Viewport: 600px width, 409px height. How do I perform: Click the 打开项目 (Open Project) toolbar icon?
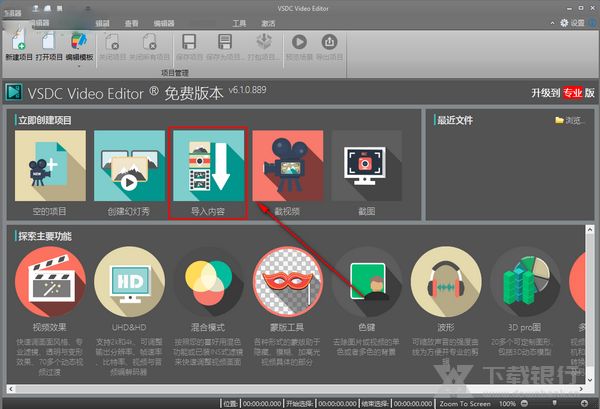(x=49, y=44)
